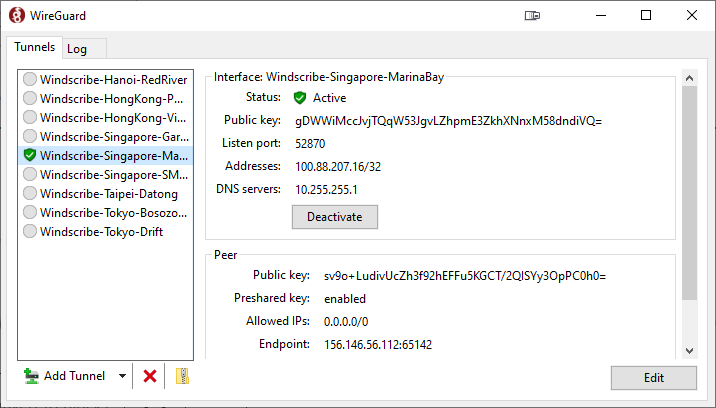Image resolution: width=716 pixels, height=408 pixels.
Task: Select the Windscribe-Singapore-Ma... tunnel
Action: pyautogui.click(x=105, y=155)
